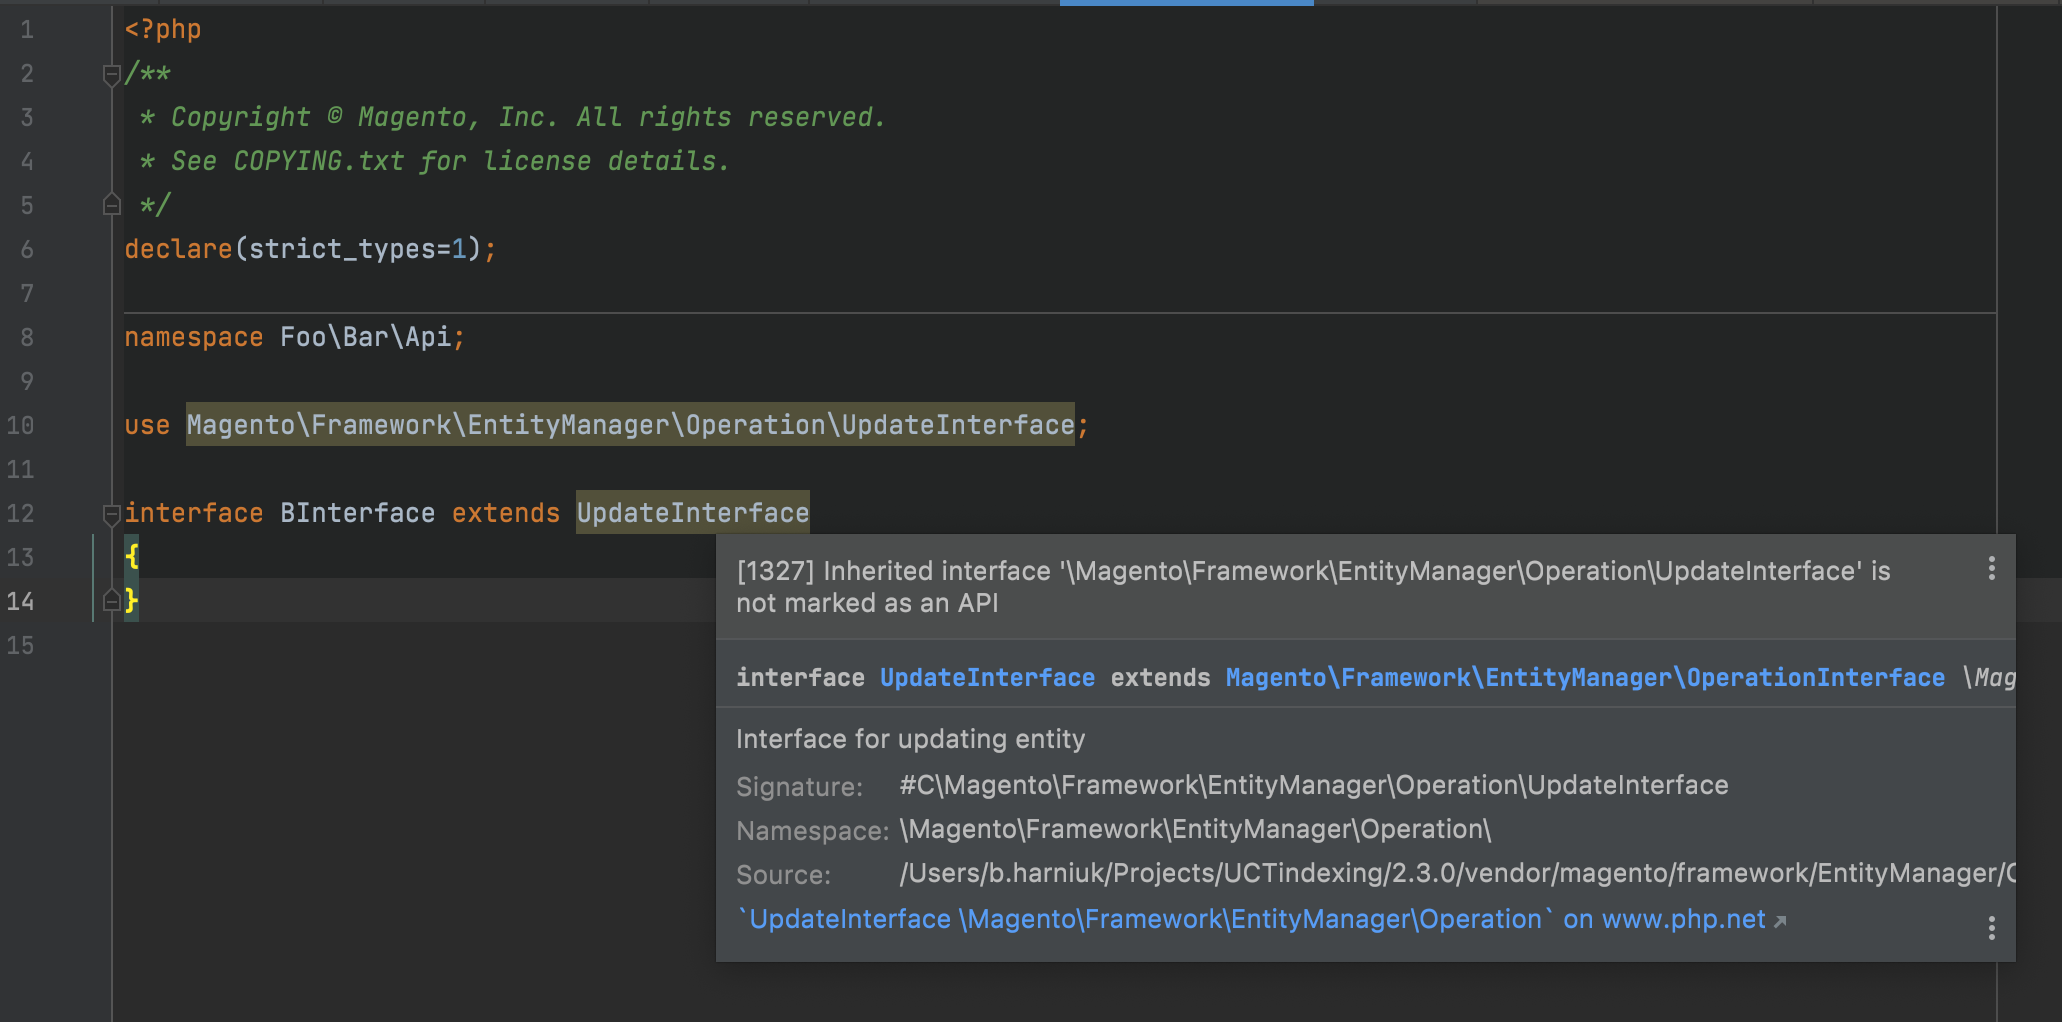Click the doc comment end fold marker
This screenshot has height=1022, width=2062.
point(112,205)
